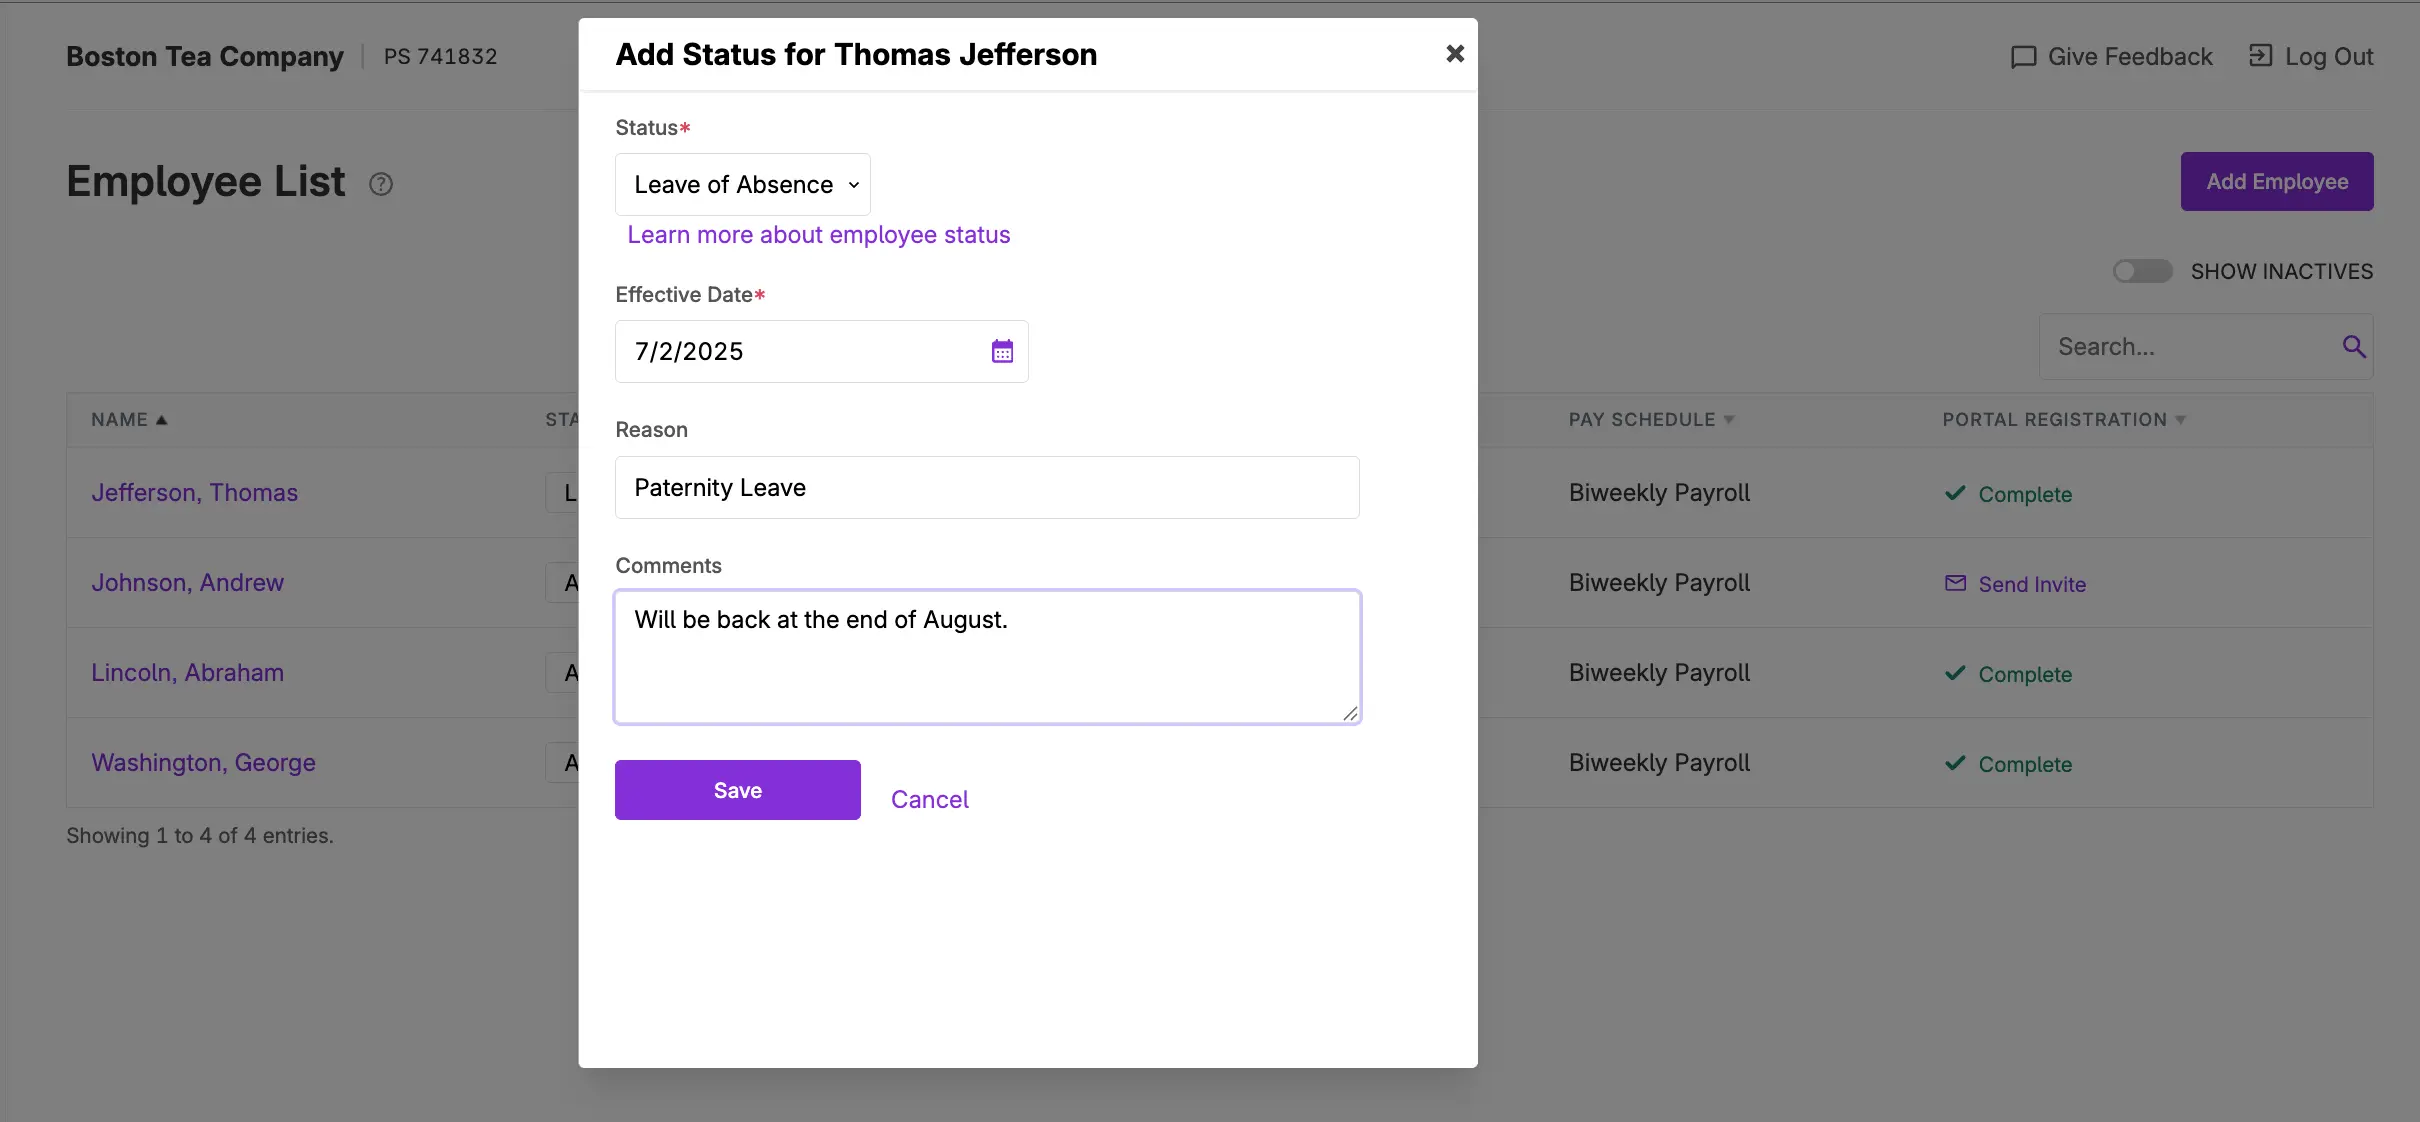Viewport: 2420px width, 1122px height.
Task: Click the Send Invite envelope icon
Action: (1955, 583)
